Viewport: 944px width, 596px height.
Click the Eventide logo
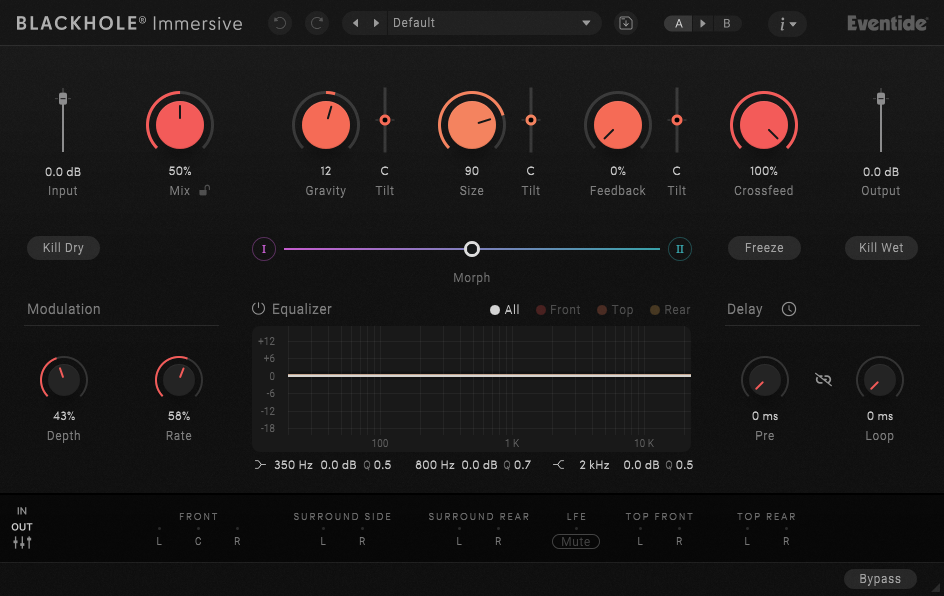(887, 23)
